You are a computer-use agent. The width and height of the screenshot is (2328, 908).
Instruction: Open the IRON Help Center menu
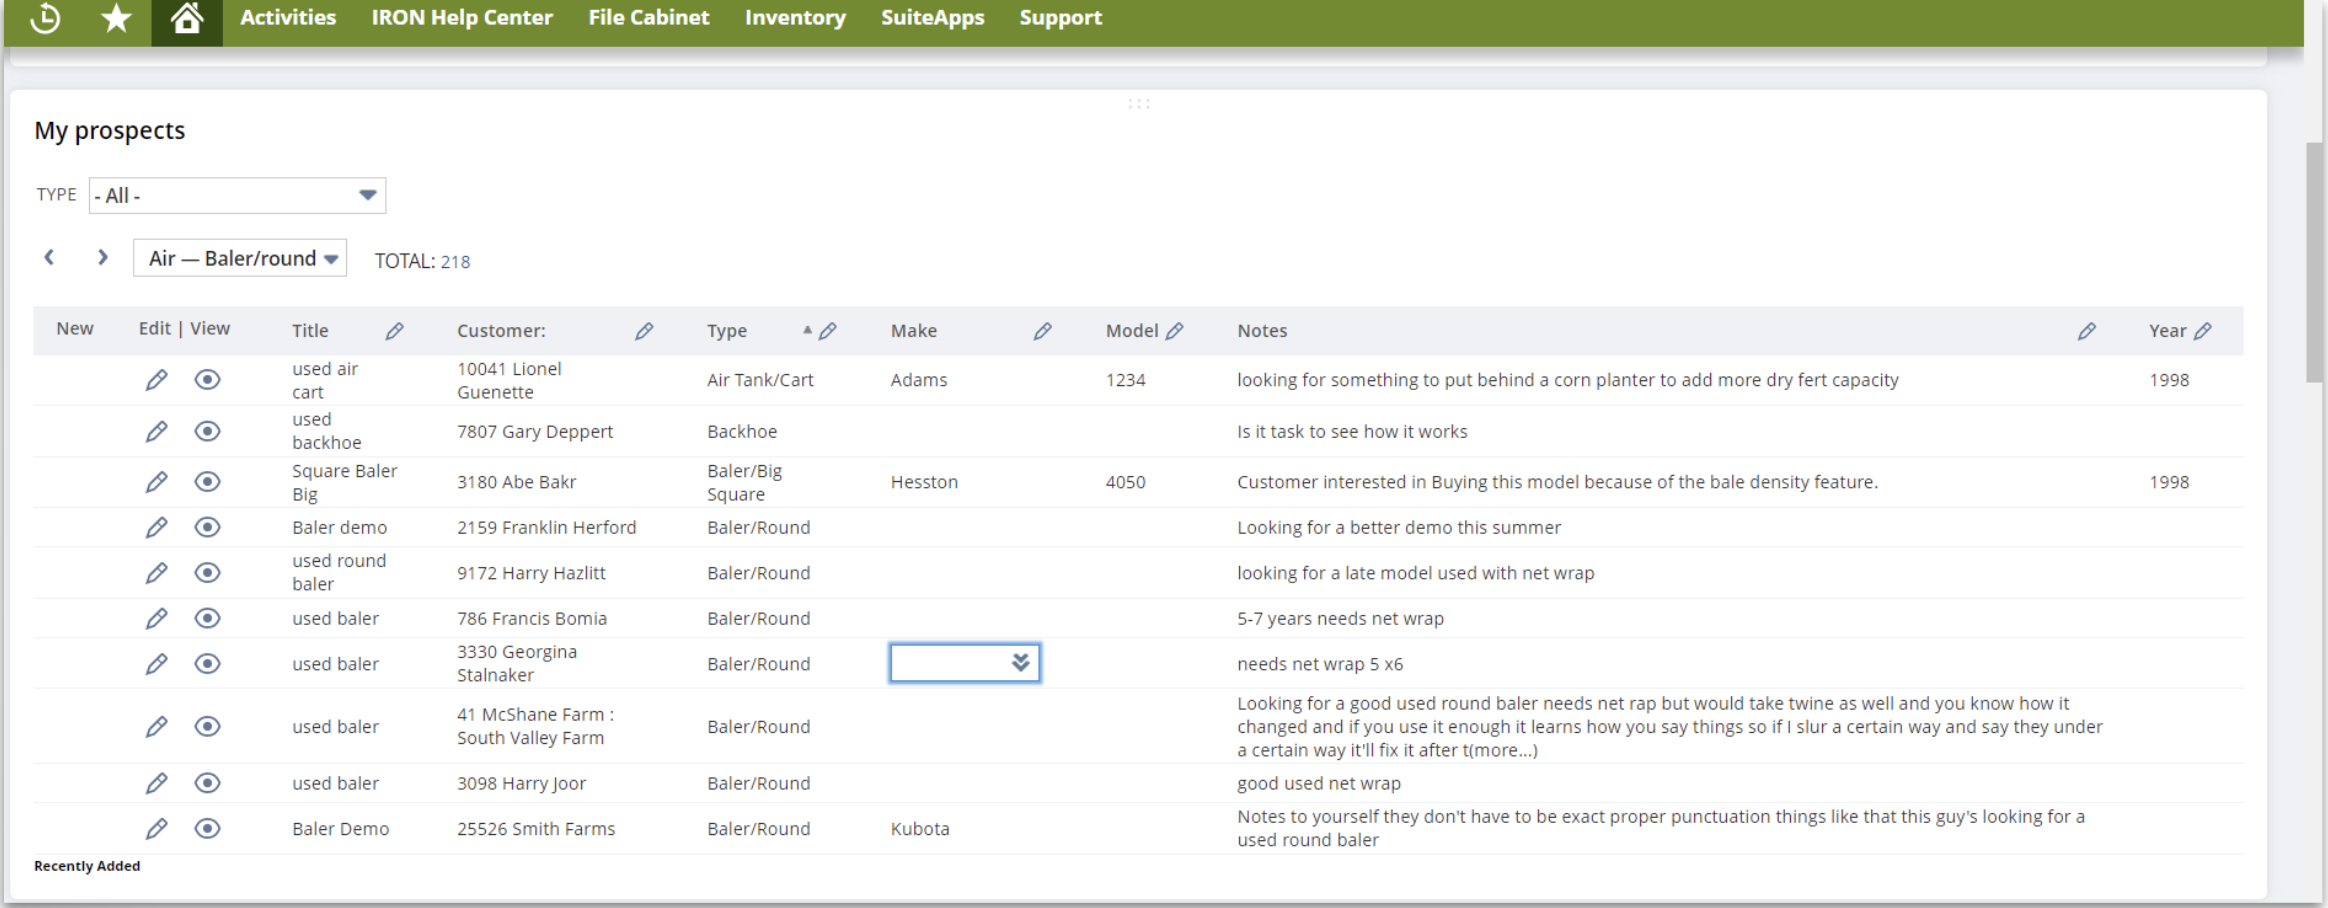point(461,18)
